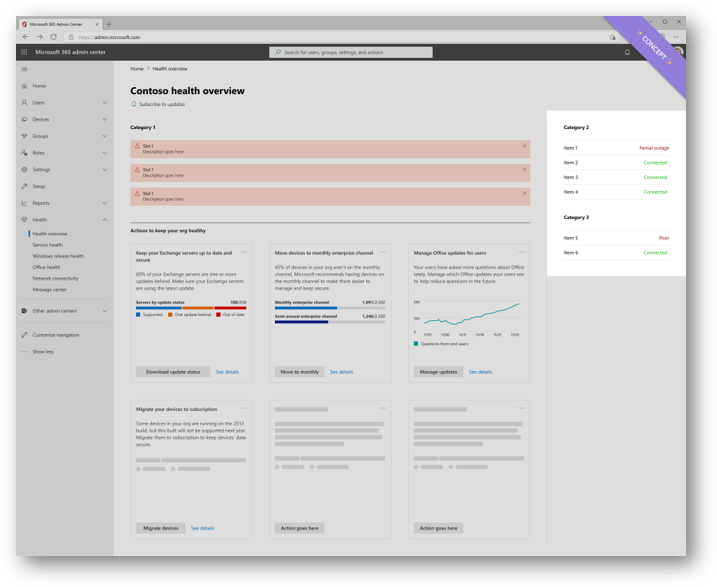Expand the Users menu chevron
Viewport: 717px width, 587px height.
click(x=105, y=102)
